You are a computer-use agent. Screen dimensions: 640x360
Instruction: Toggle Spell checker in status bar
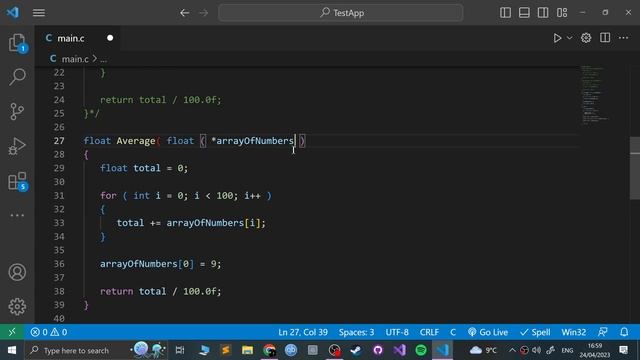click(x=535, y=332)
